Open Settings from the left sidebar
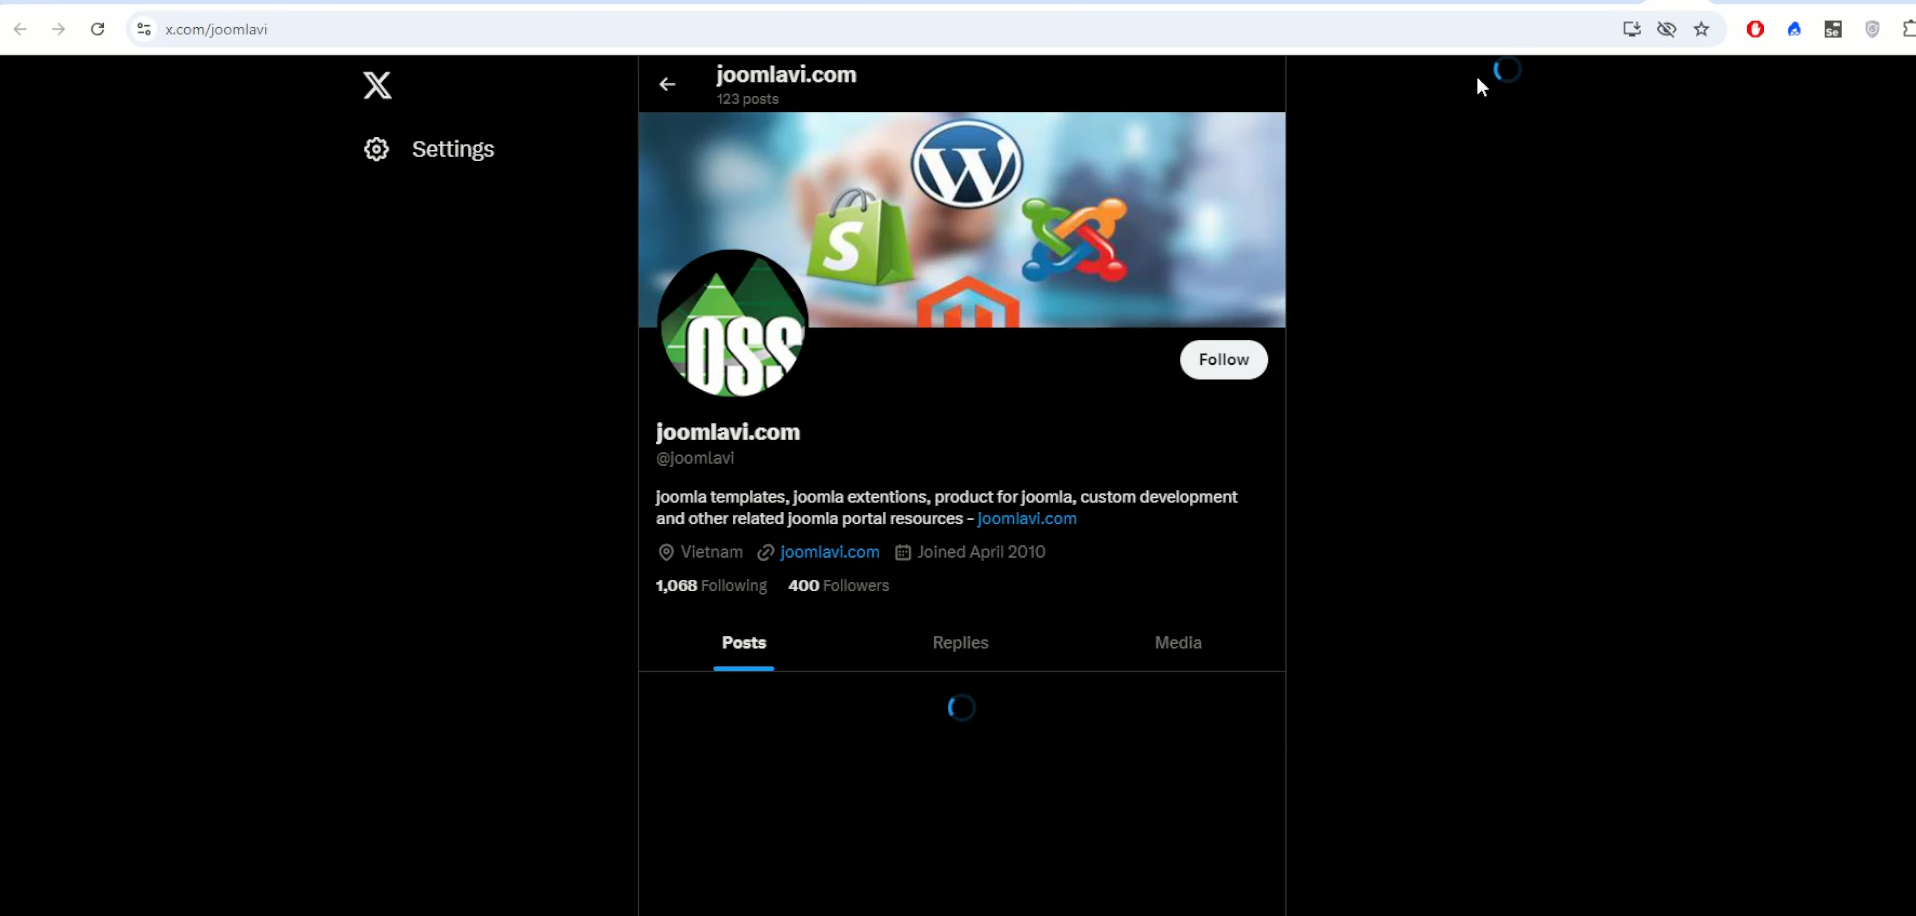1916x916 pixels. tap(429, 149)
